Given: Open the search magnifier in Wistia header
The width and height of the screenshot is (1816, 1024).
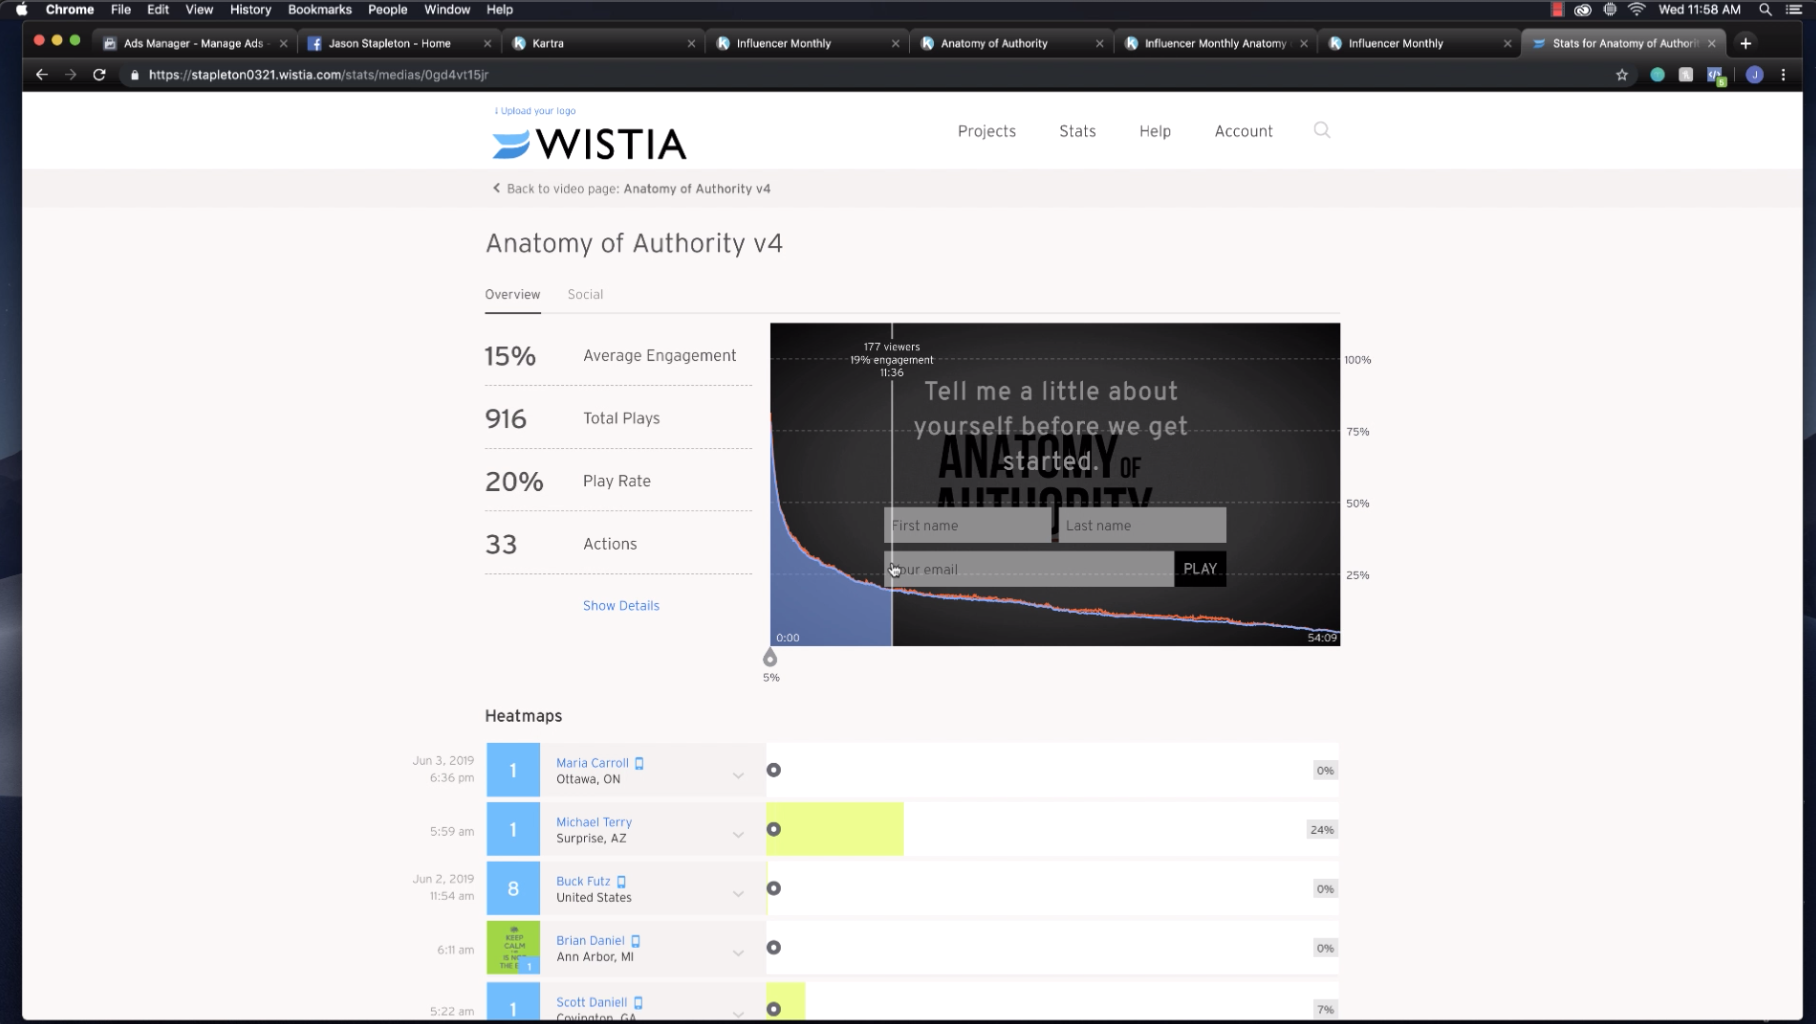Looking at the screenshot, I should click(x=1321, y=130).
